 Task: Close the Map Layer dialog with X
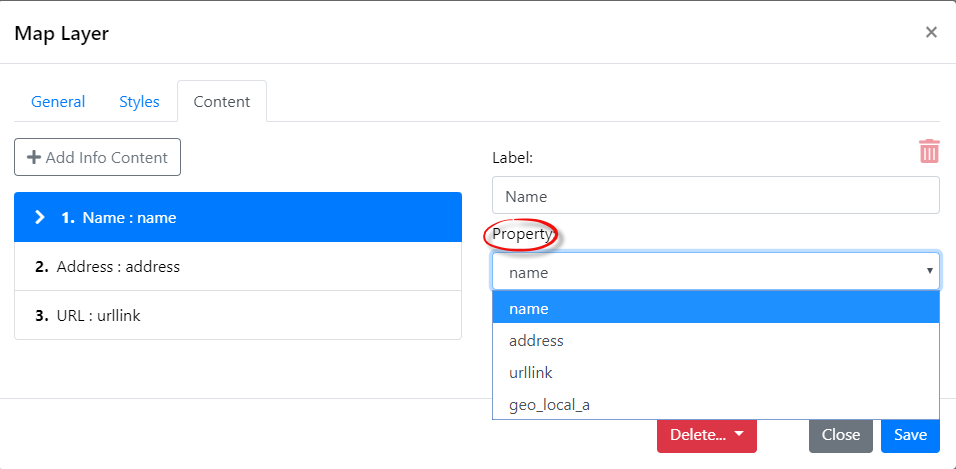point(931,32)
